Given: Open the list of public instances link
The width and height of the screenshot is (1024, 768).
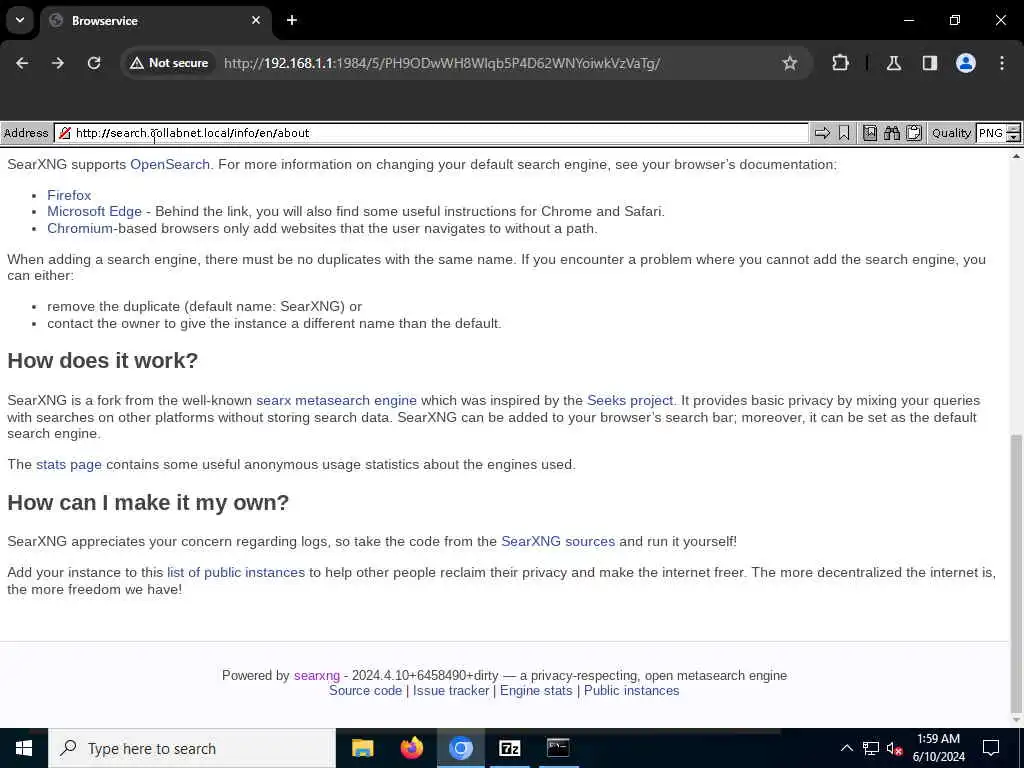Looking at the screenshot, I should coord(236,572).
